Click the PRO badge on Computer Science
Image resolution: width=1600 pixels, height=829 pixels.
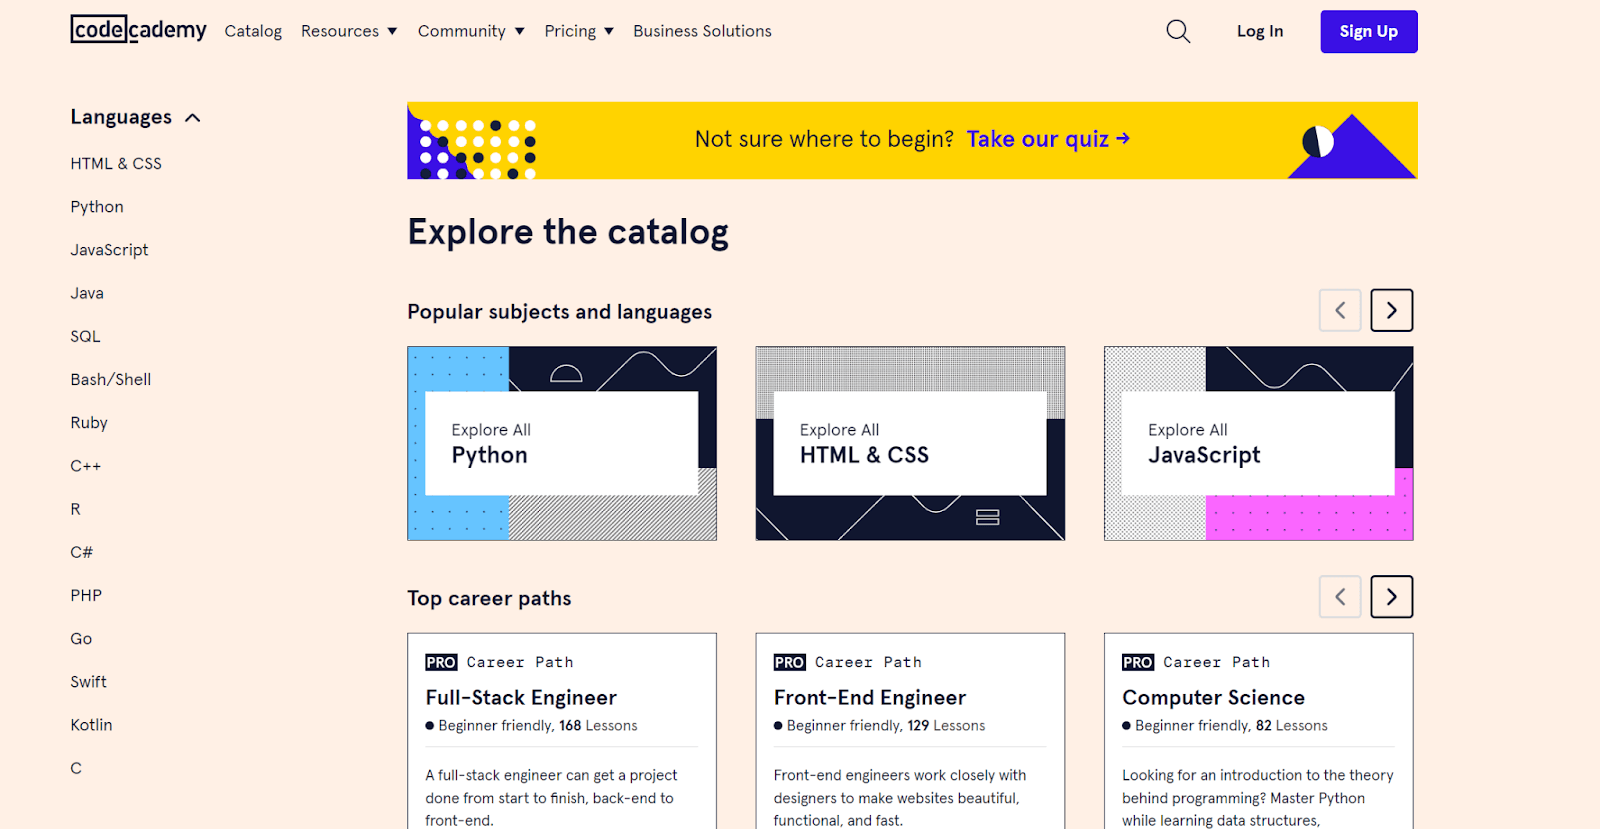(1138, 662)
